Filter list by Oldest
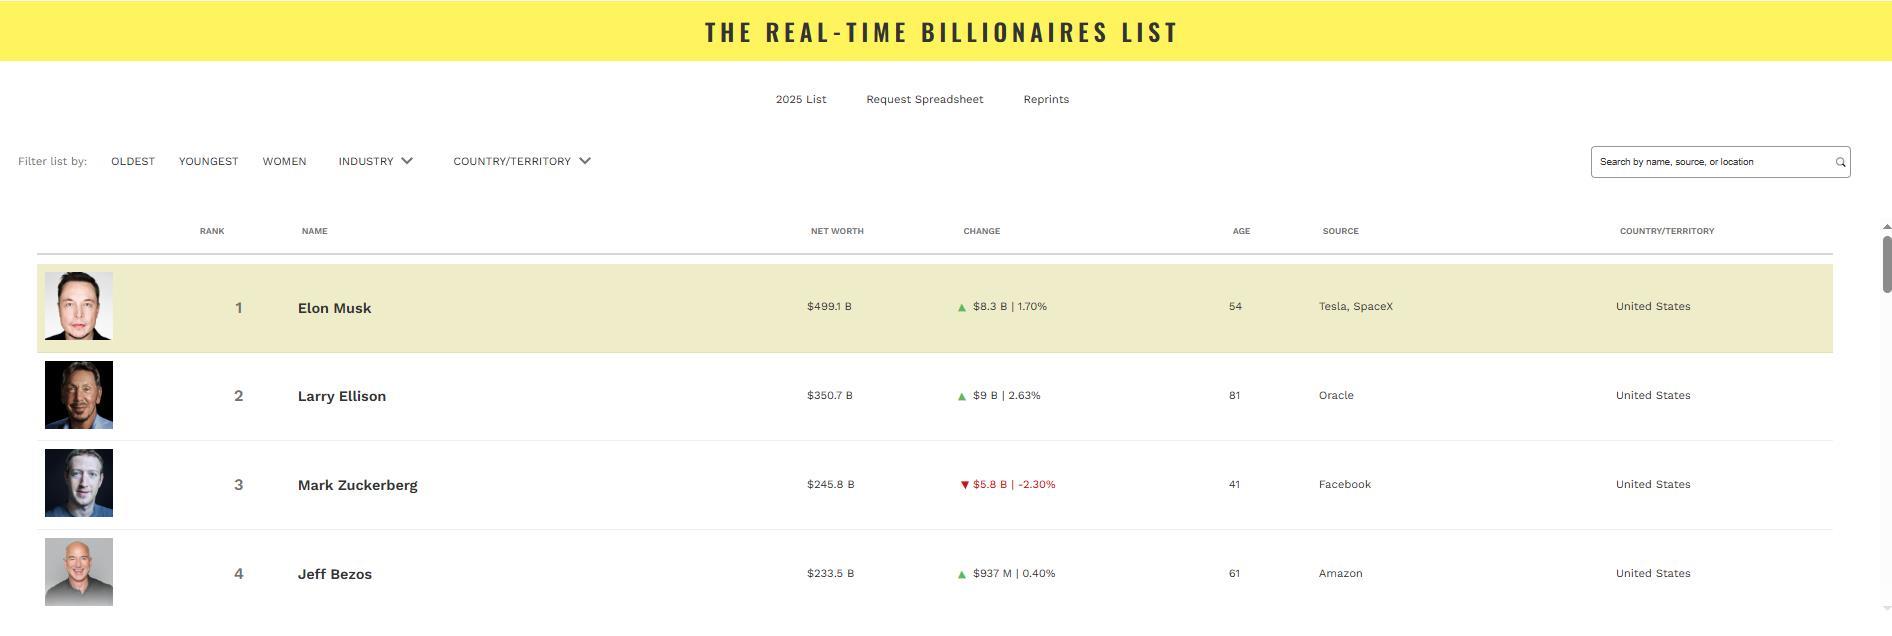1892x636 pixels. tap(133, 161)
